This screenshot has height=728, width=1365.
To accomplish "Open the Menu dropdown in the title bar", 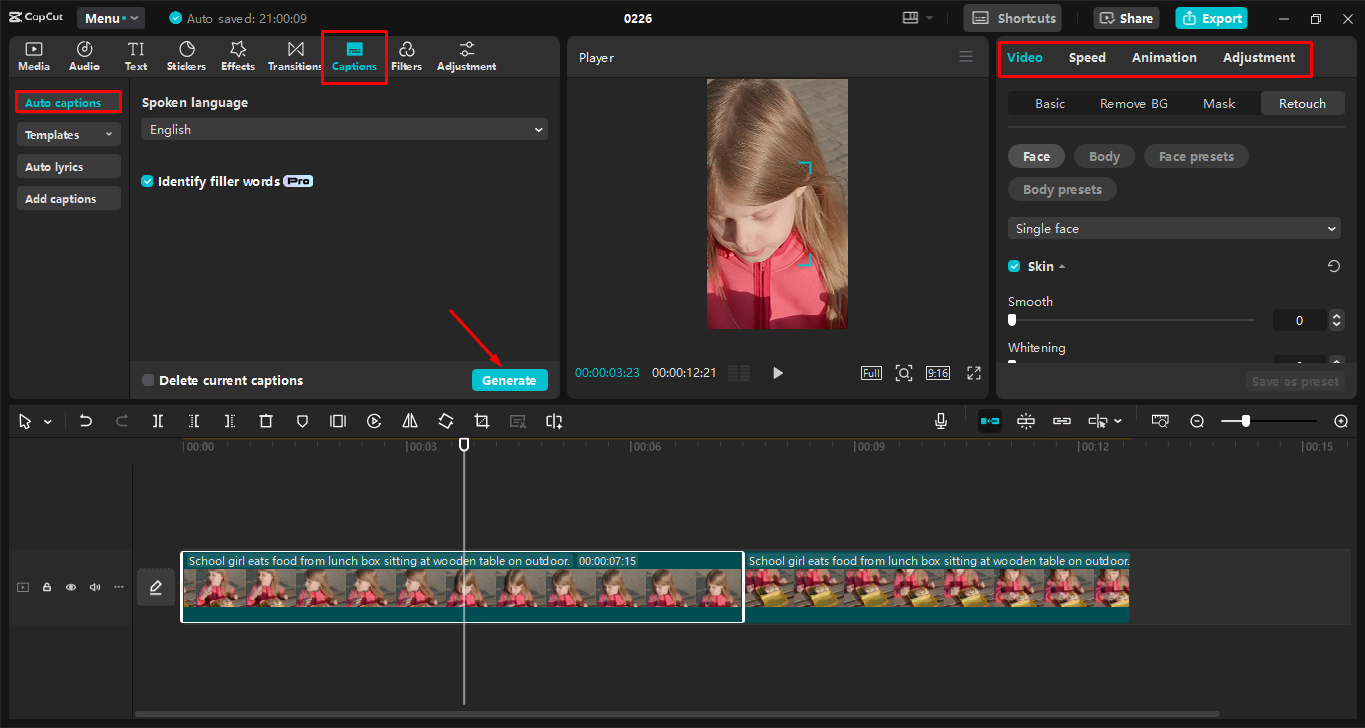I will coord(110,17).
